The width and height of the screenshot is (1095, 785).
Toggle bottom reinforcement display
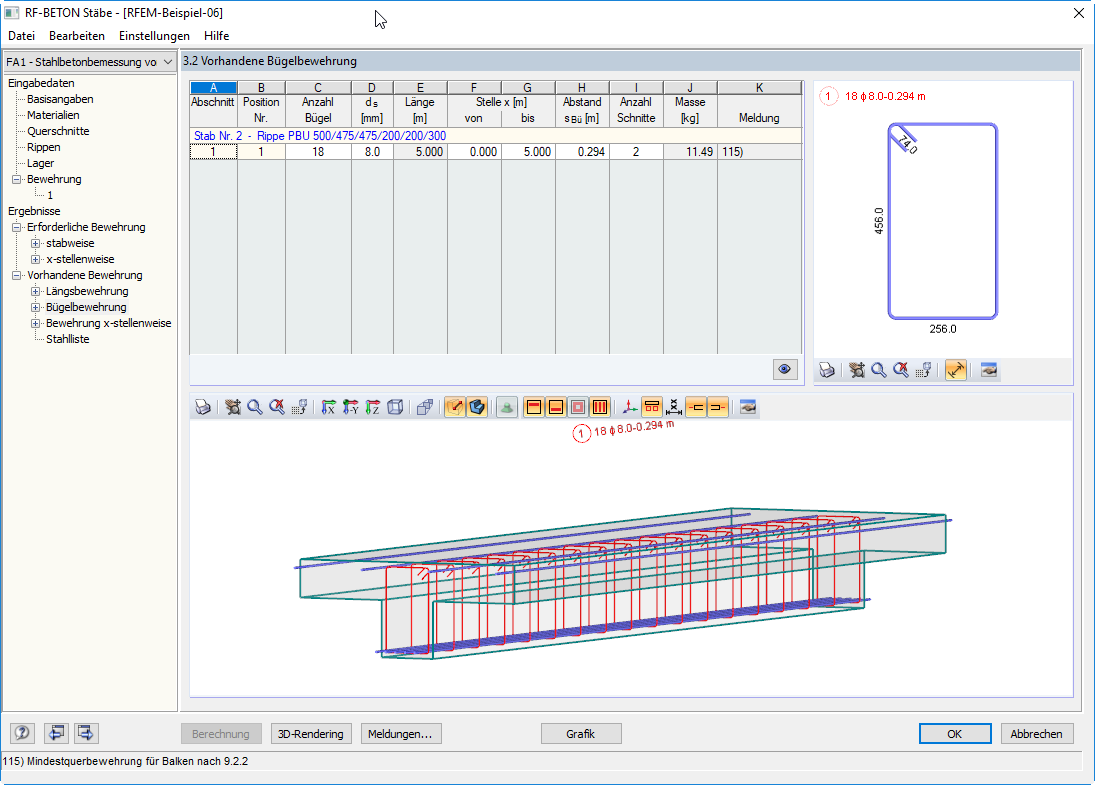[x=556, y=407]
